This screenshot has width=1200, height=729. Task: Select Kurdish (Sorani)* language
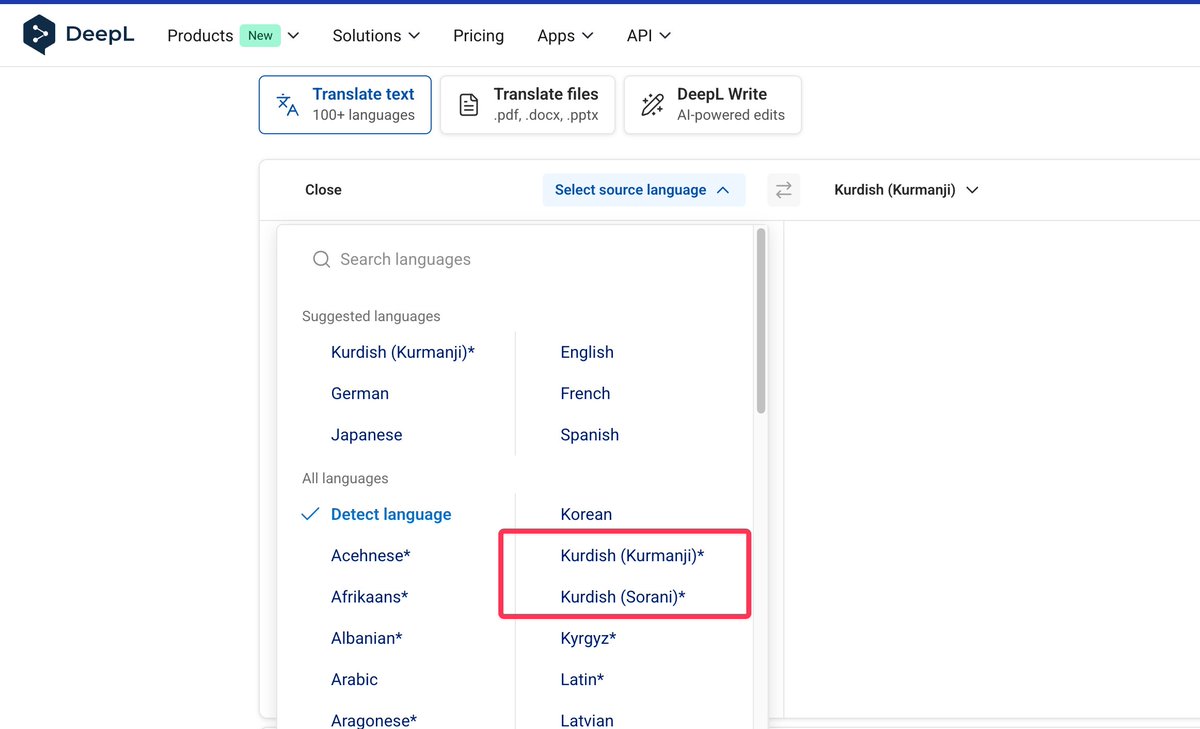tap(623, 597)
